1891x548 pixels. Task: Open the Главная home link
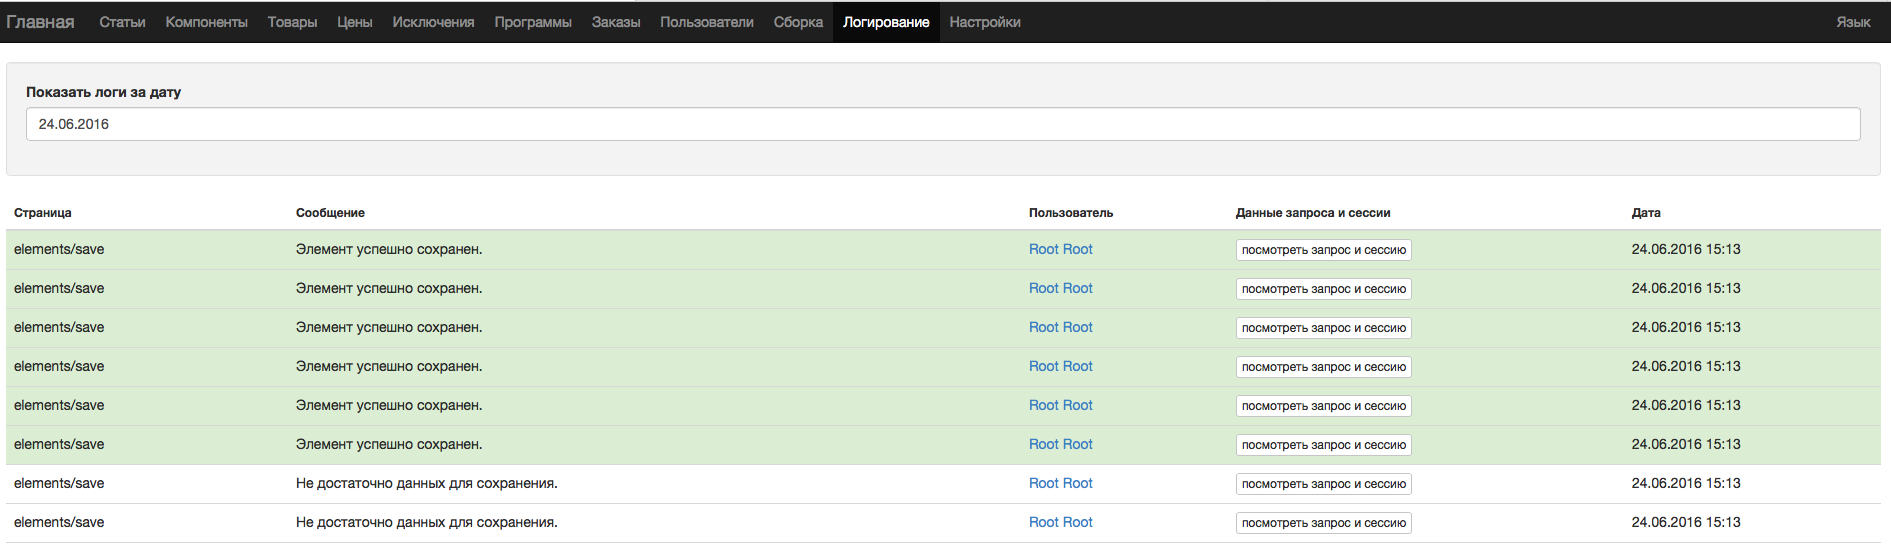pos(40,22)
